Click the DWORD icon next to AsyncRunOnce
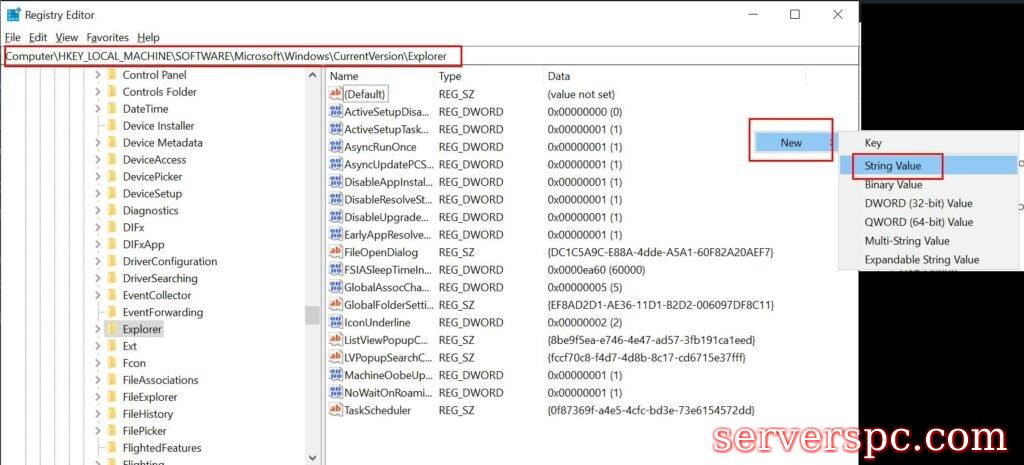1024x465 pixels. (336, 147)
